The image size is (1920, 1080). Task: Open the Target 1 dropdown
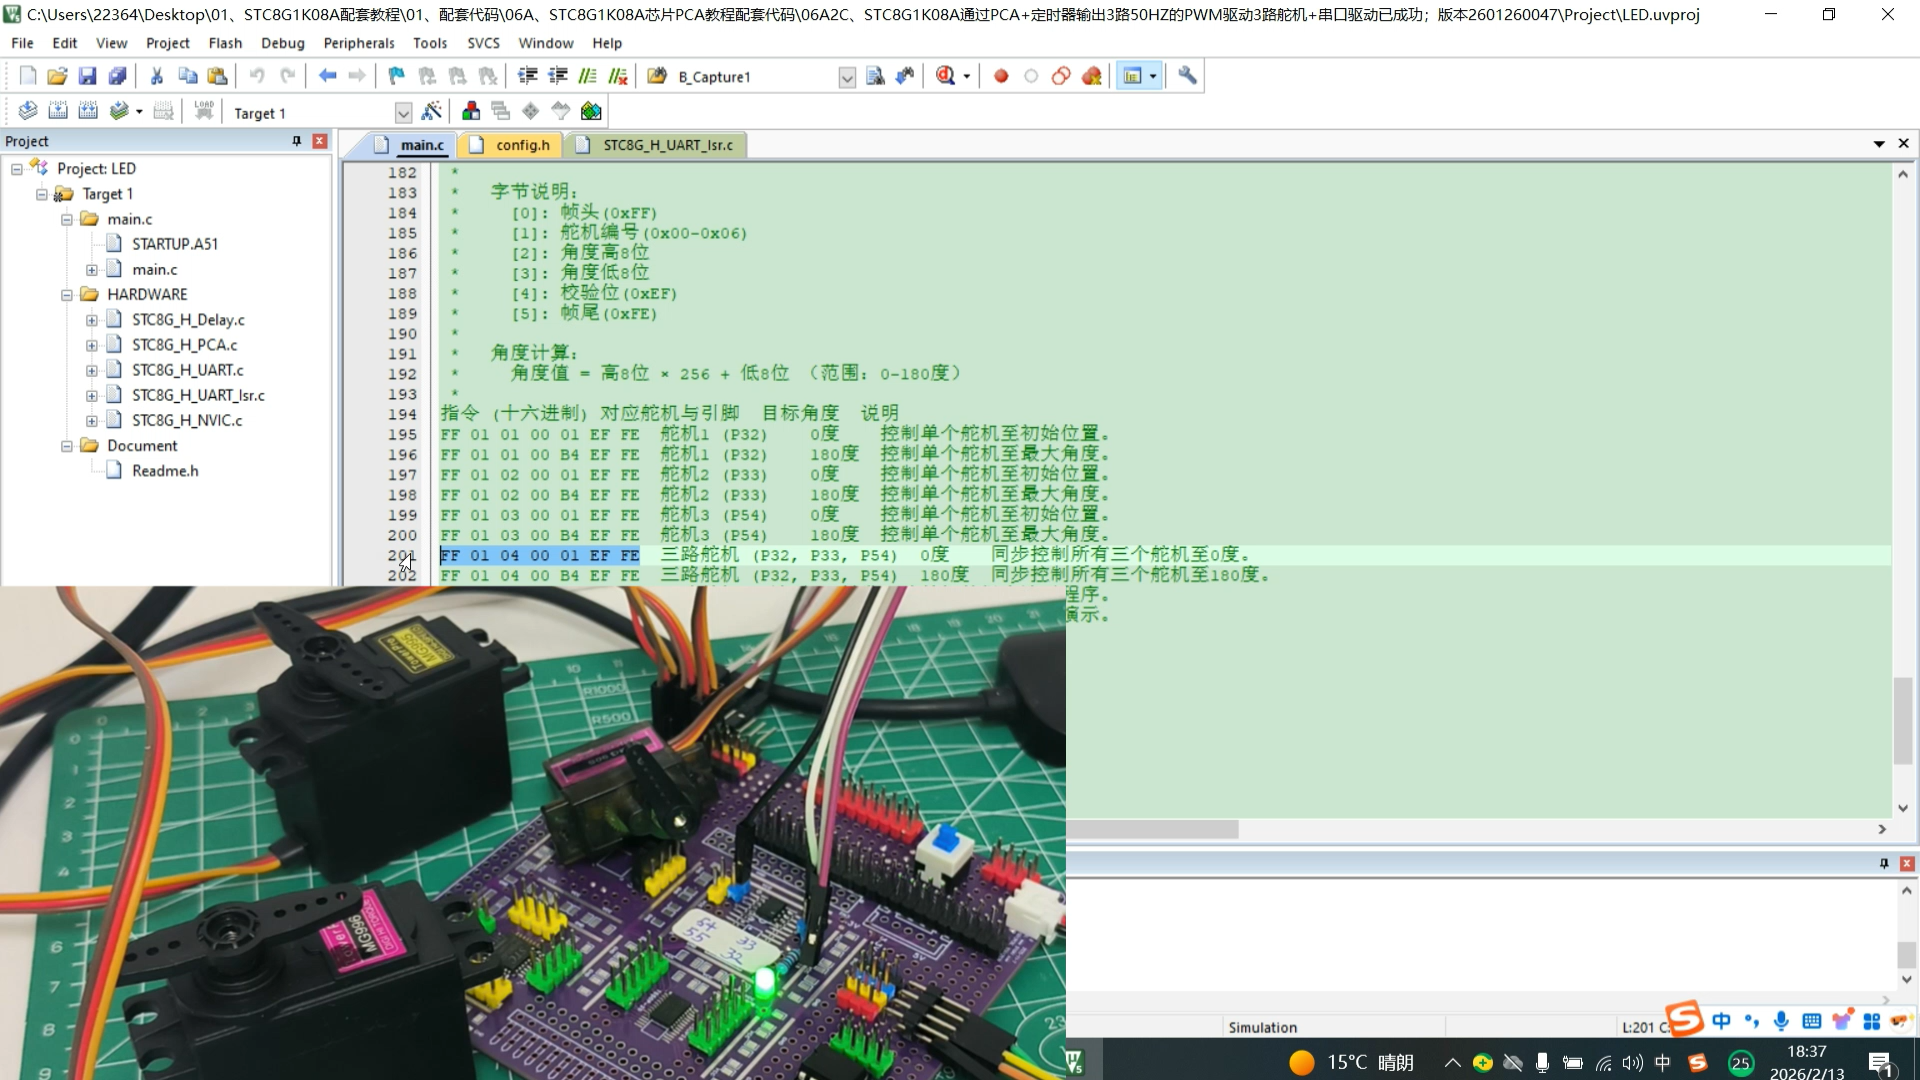(x=403, y=113)
